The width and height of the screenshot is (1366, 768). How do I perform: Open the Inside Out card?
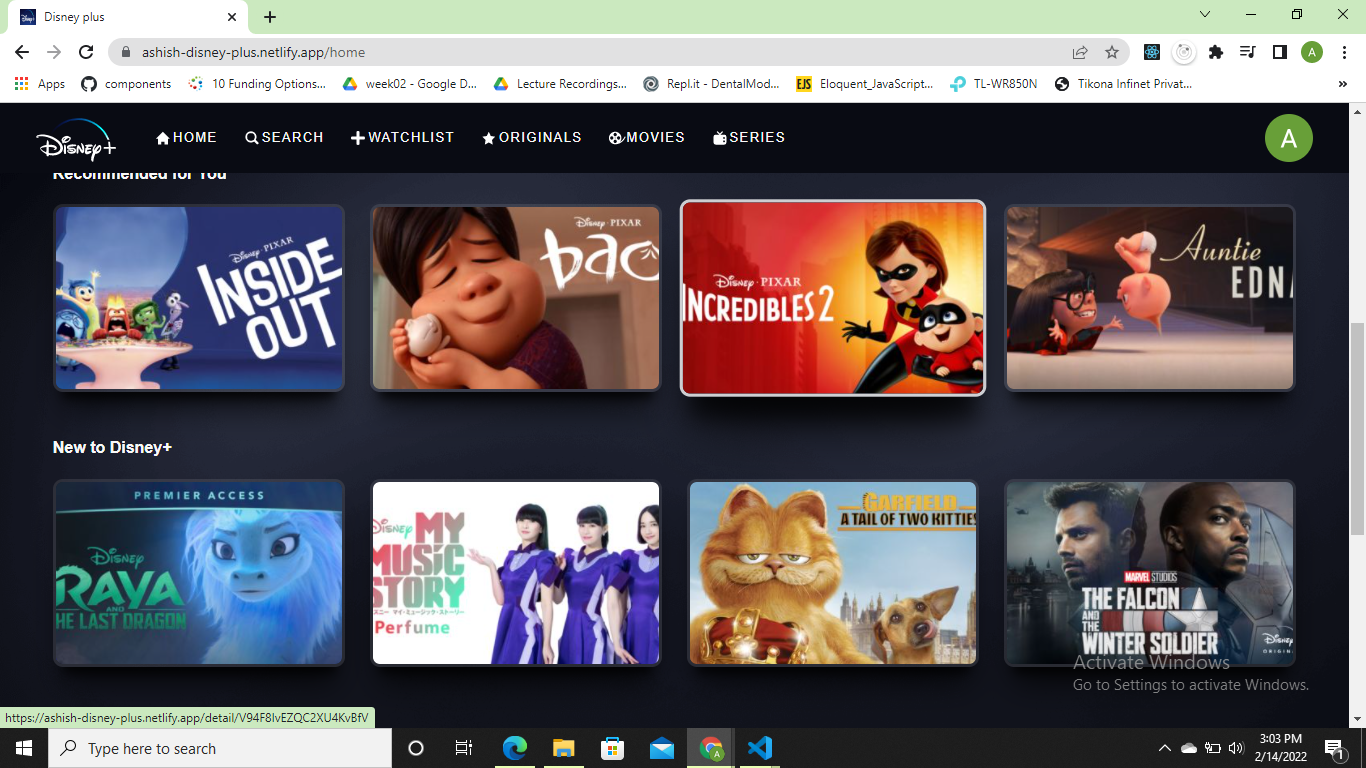coord(199,298)
